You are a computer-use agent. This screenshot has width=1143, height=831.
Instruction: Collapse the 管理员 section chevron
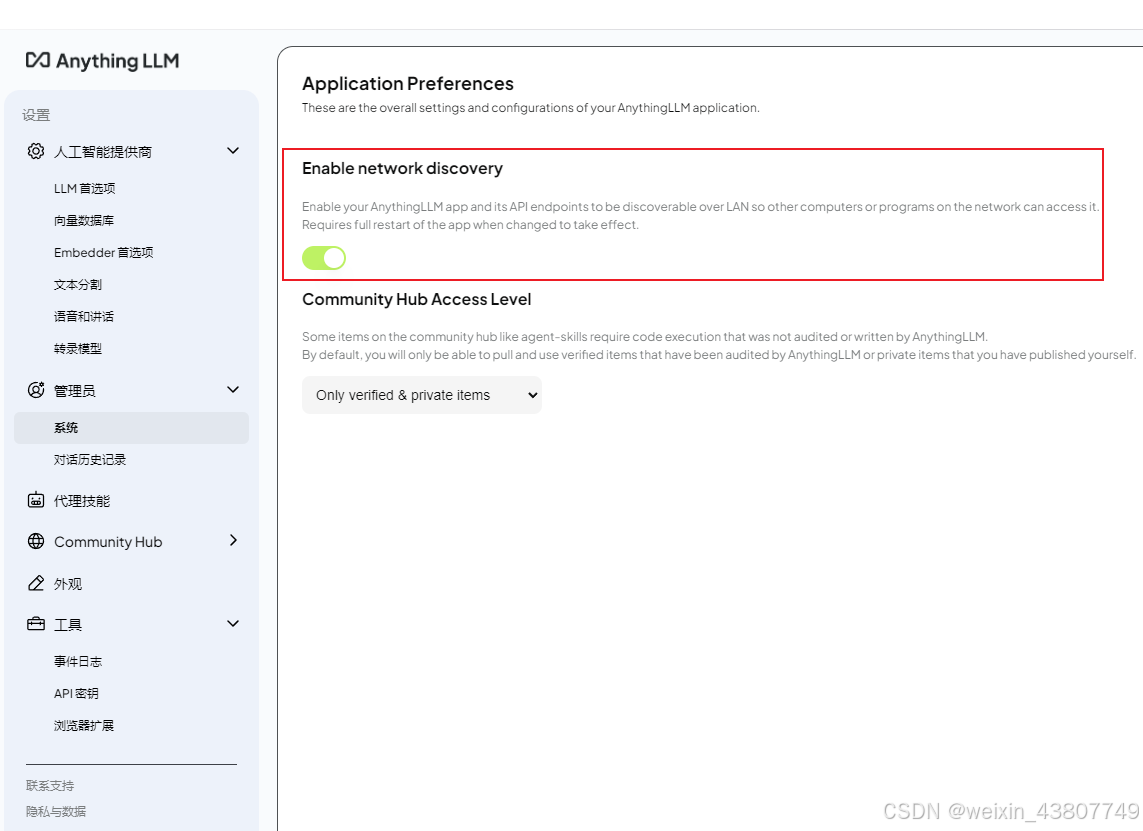(233, 390)
